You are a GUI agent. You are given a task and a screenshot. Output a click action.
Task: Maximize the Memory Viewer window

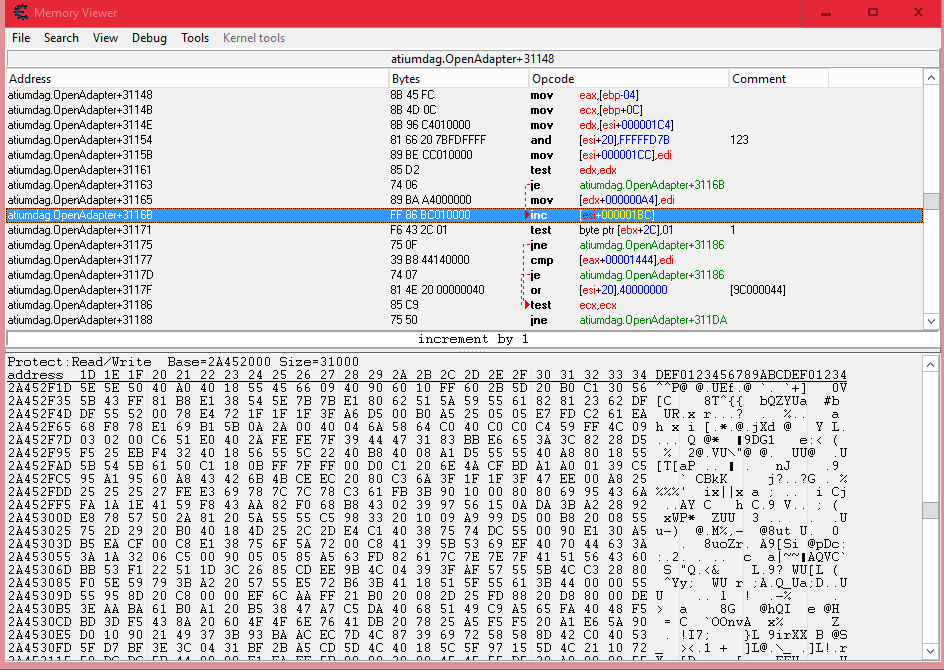click(x=872, y=13)
